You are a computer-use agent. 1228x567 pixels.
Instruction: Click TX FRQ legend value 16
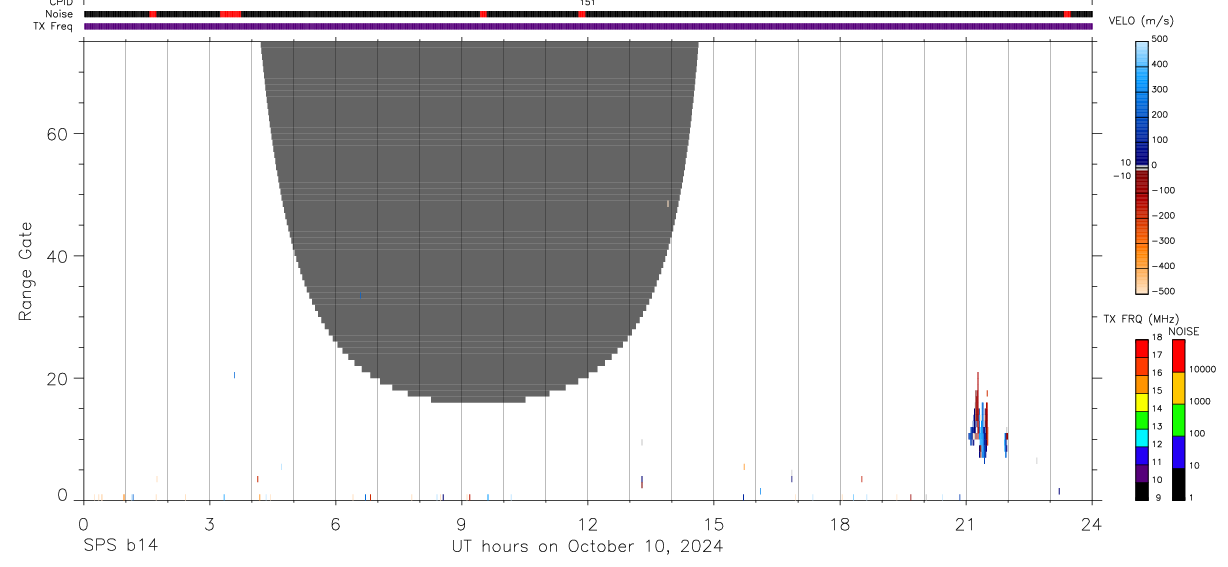pos(1156,372)
